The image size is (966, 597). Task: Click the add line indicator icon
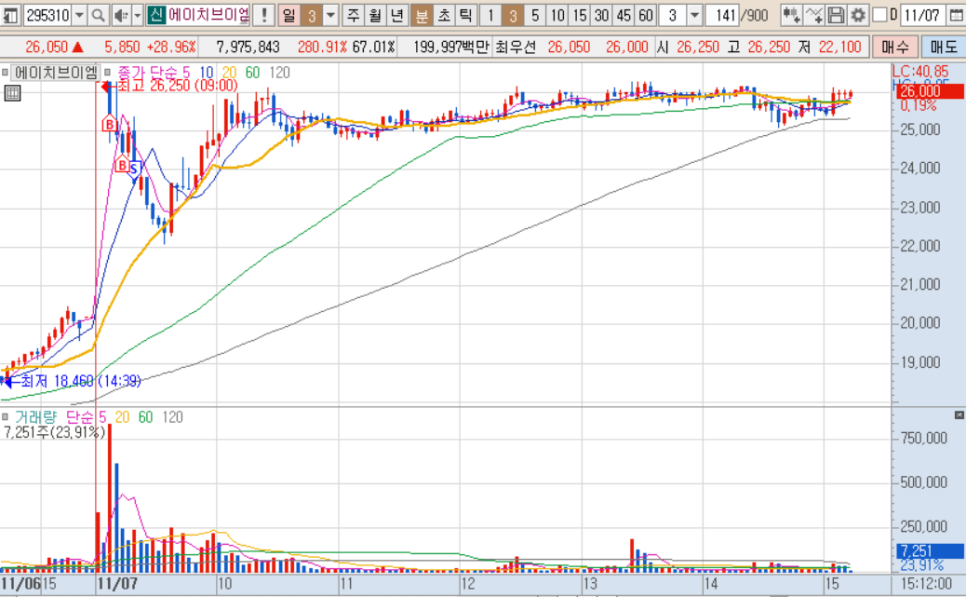coord(814,15)
